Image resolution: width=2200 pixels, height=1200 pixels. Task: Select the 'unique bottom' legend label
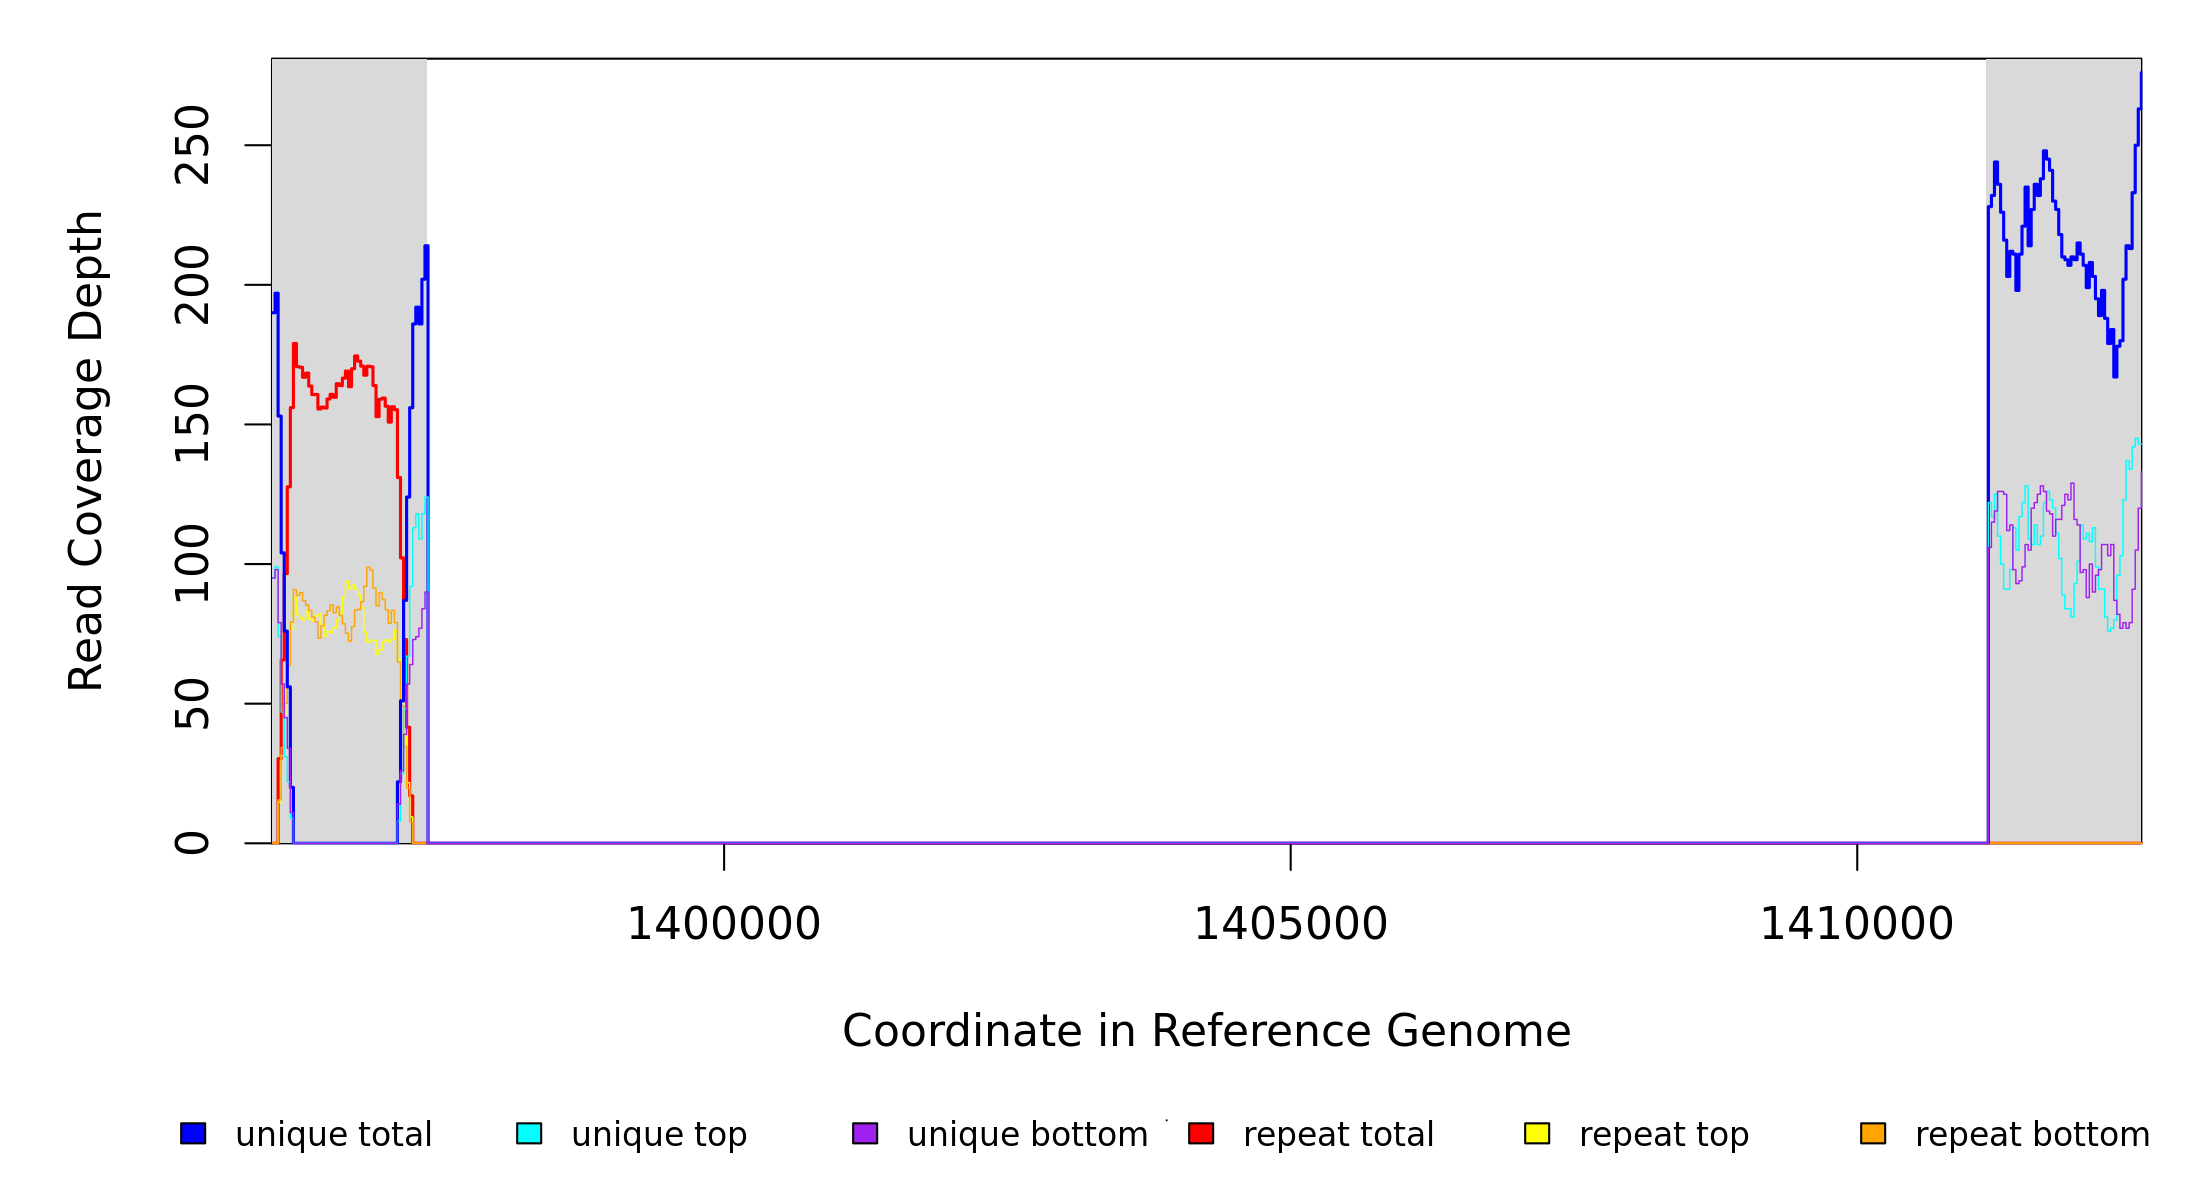1027,1135
